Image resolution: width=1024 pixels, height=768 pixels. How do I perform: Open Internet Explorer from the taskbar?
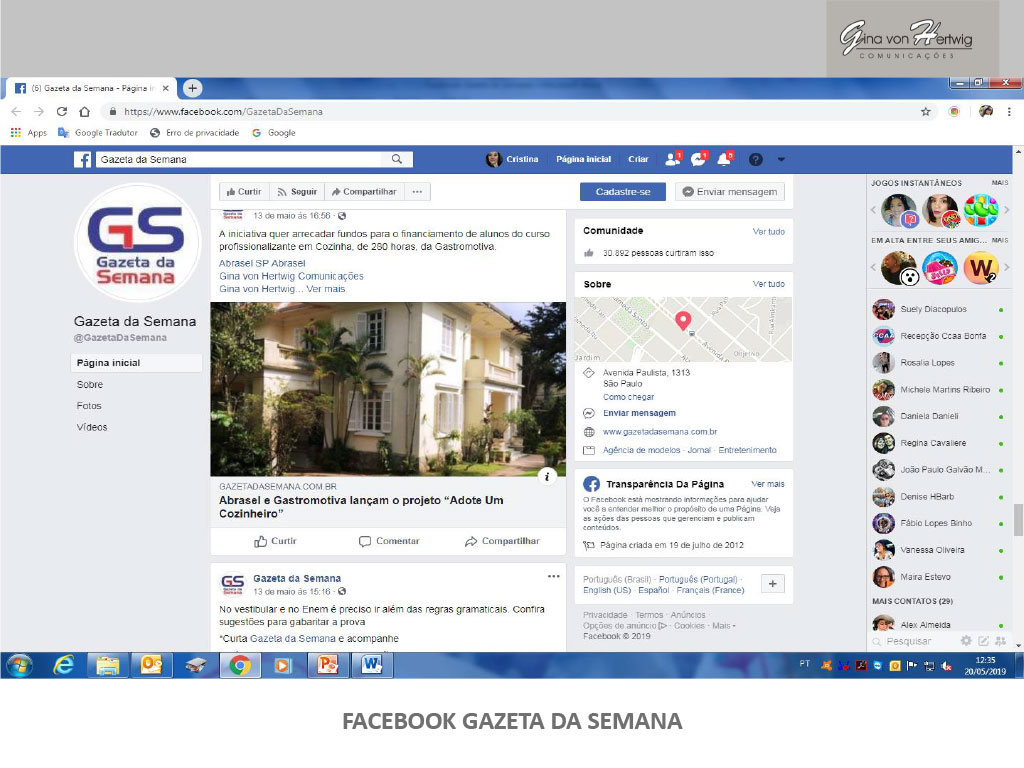[63, 666]
